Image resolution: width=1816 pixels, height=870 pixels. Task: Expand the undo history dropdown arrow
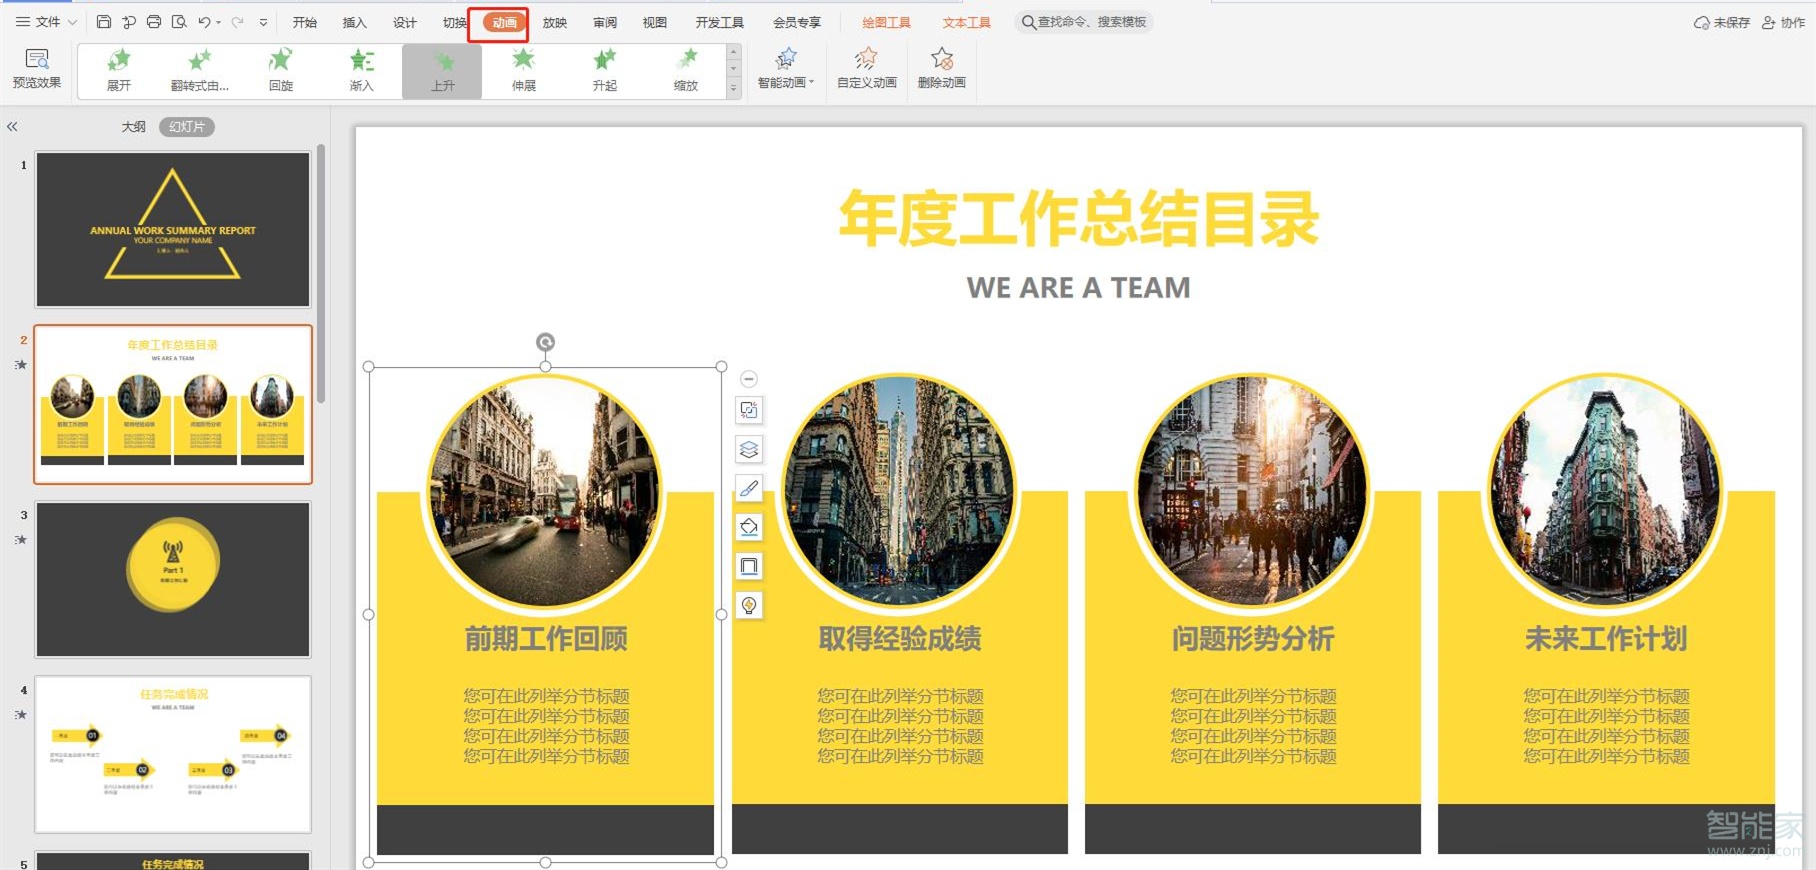pos(219,22)
